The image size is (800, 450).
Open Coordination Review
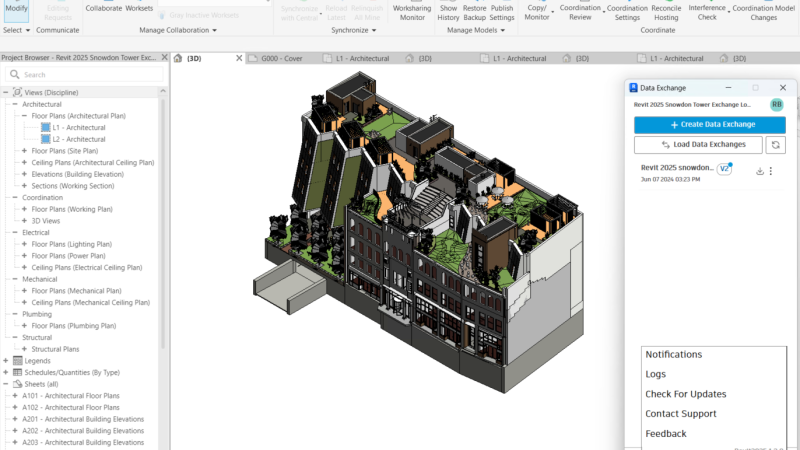pyautogui.click(x=580, y=12)
